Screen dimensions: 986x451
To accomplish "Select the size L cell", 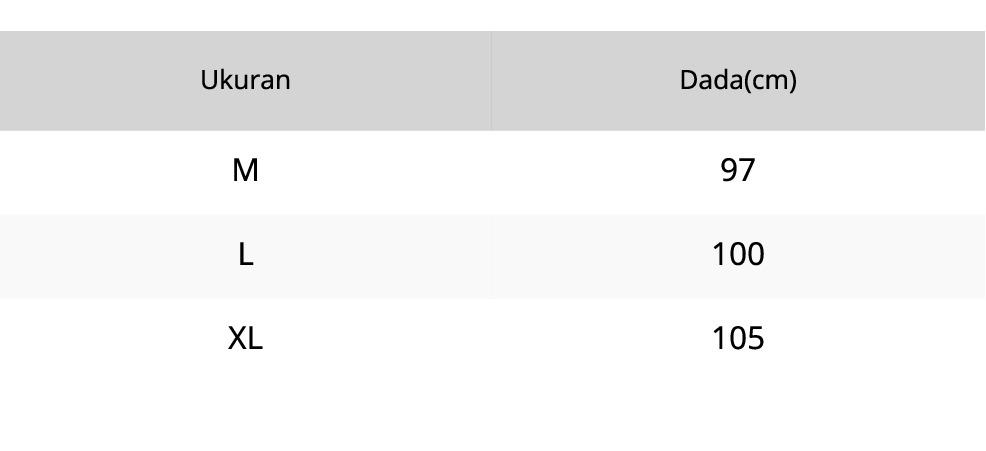I will click(245, 255).
